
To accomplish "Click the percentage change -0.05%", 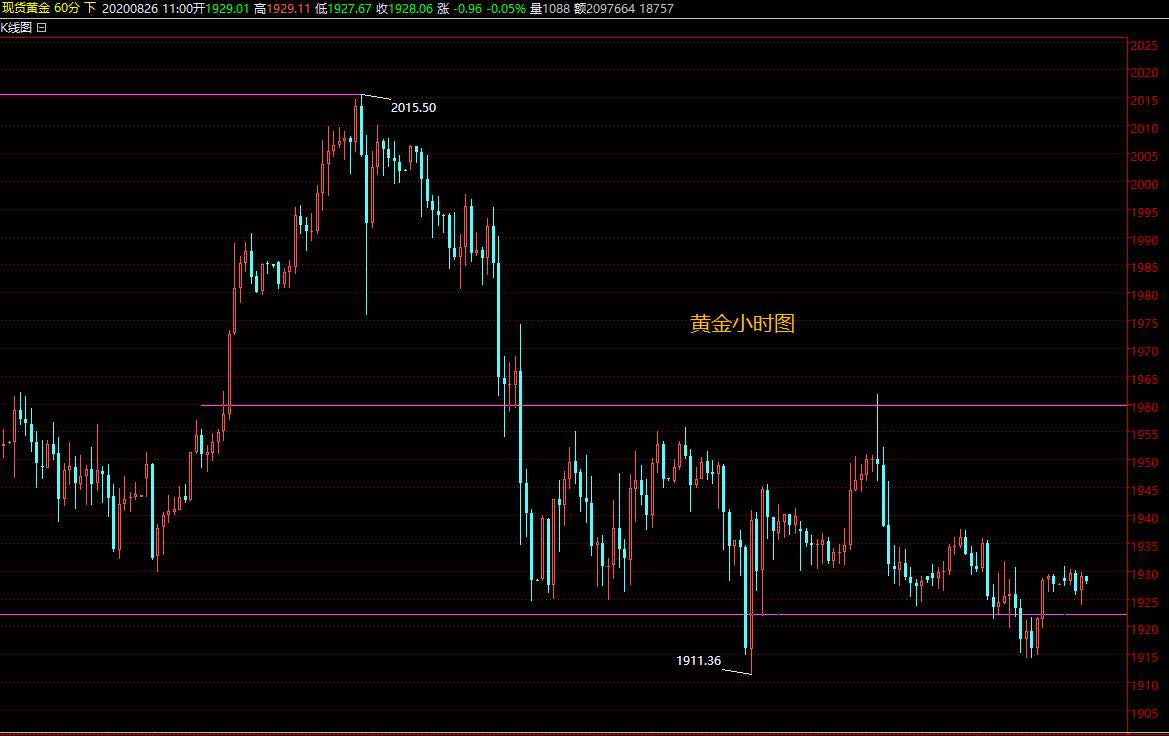I will click(x=506, y=8).
